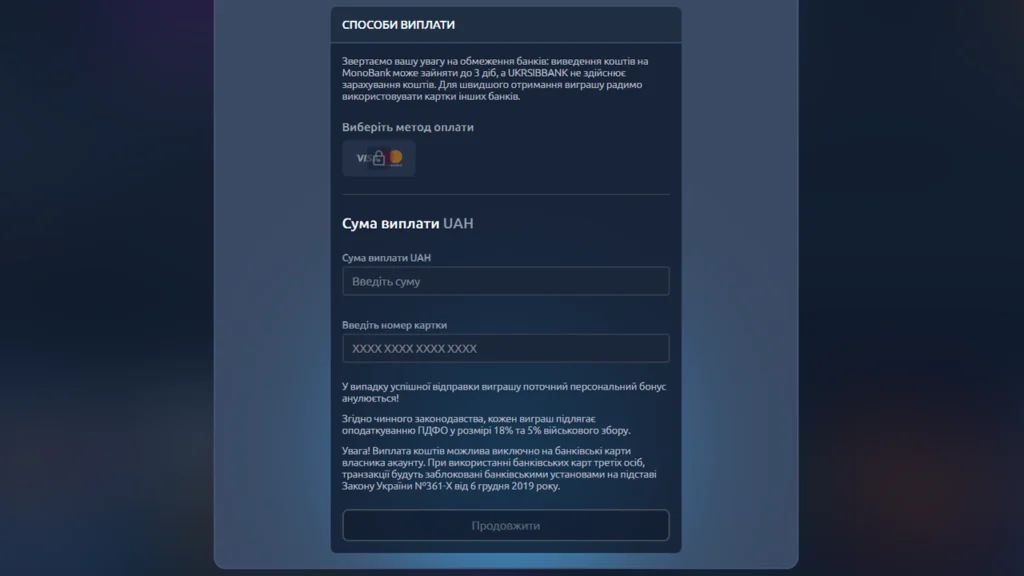Click the 18% and 5% tax notice text
Image resolution: width=1024 pixels, height=576 pixels.
pyautogui.click(x=486, y=424)
